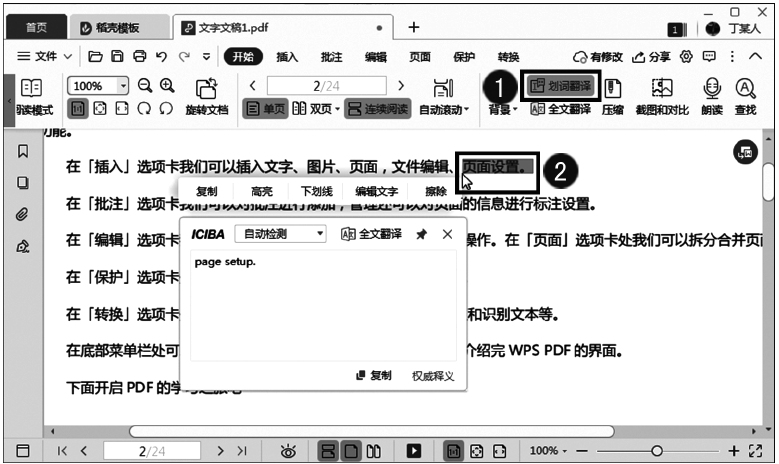Toggle 单页 single page view
This screenshot has height=464, width=779.
click(265, 109)
